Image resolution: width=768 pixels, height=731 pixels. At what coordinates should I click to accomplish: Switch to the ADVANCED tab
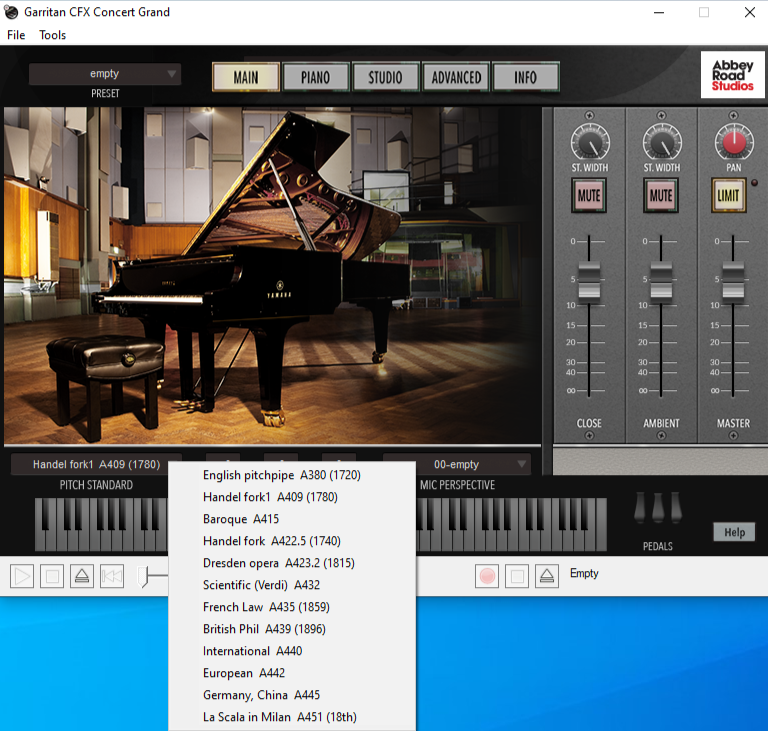(456, 77)
